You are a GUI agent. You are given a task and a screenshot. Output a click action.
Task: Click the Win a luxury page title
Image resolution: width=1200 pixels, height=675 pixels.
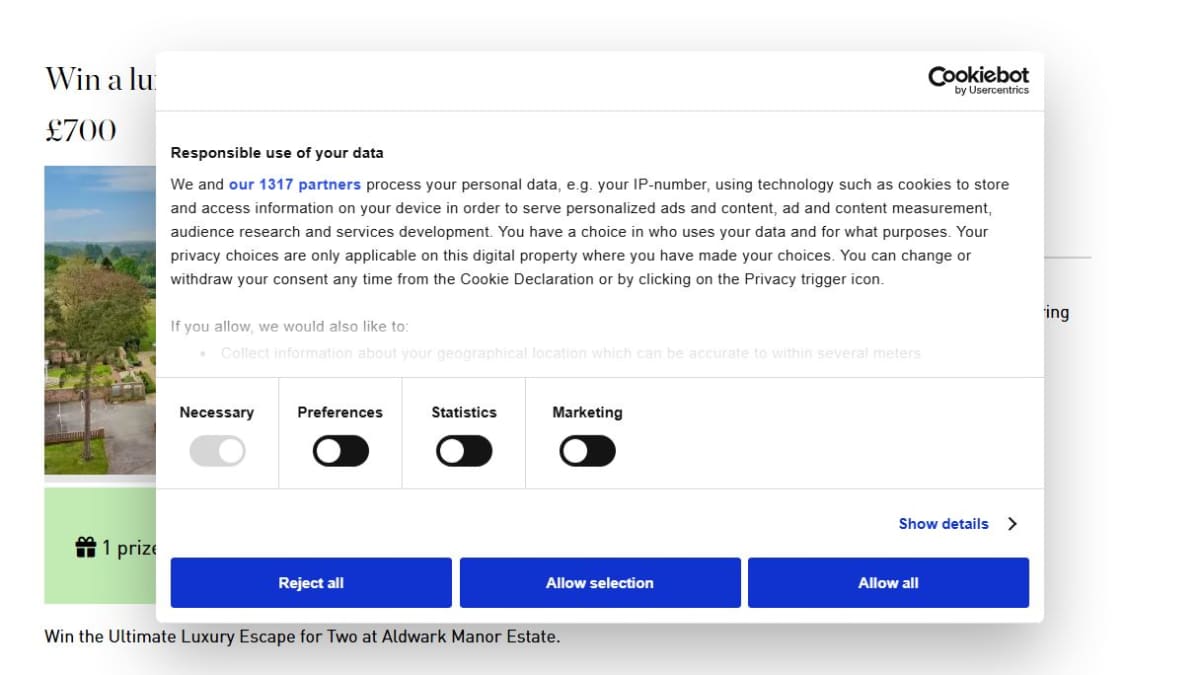point(100,78)
